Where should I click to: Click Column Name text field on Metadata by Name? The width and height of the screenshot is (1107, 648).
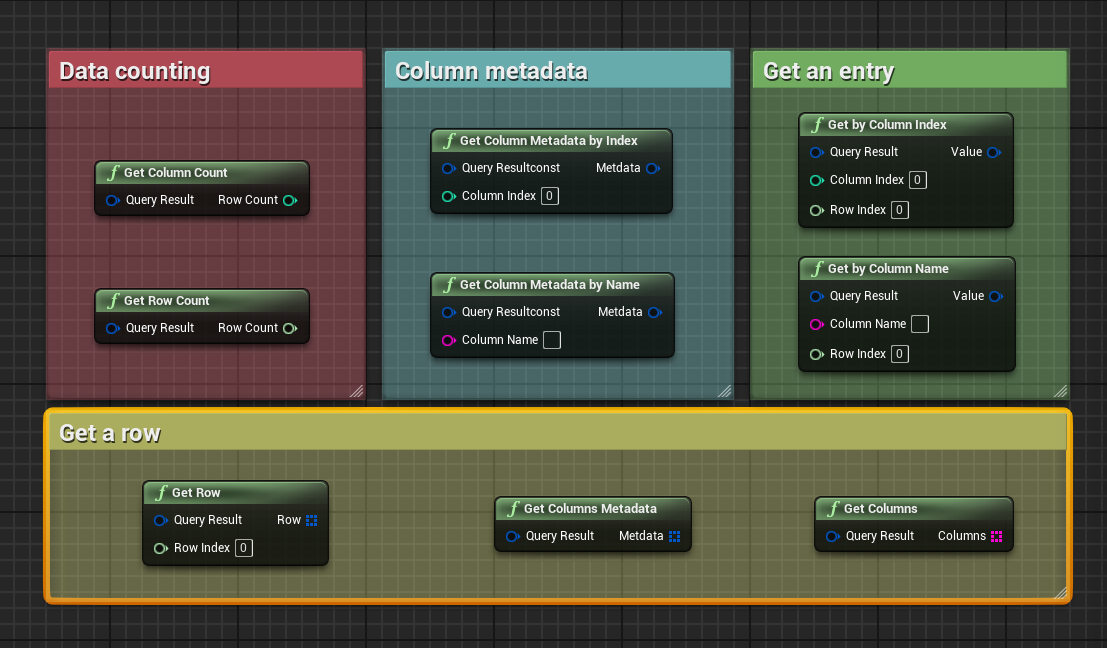click(552, 340)
